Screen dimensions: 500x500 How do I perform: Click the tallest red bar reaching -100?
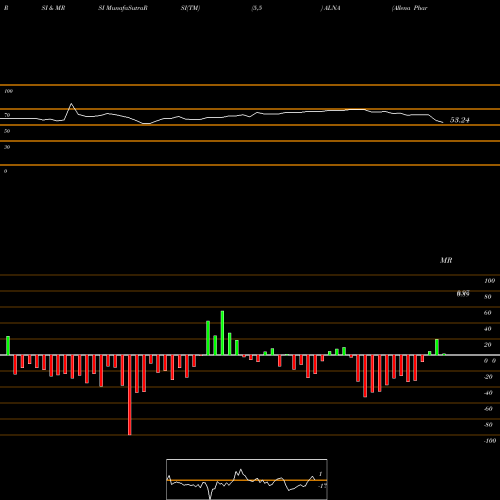tap(130, 395)
